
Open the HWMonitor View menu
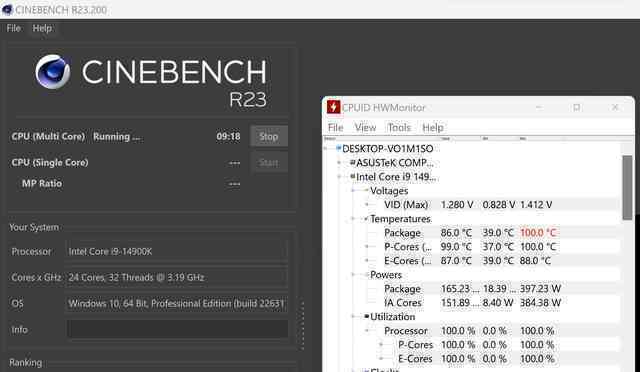coord(365,128)
